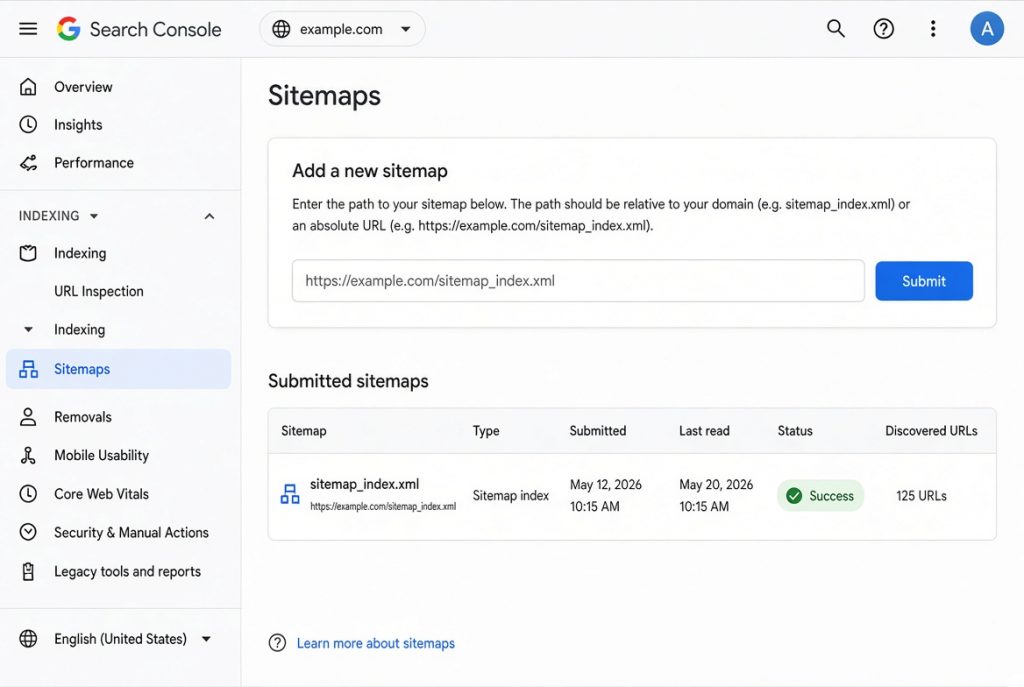1024x687 pixels.
Task: Click the Discovered URLs column header
Action: coord(931,431)
